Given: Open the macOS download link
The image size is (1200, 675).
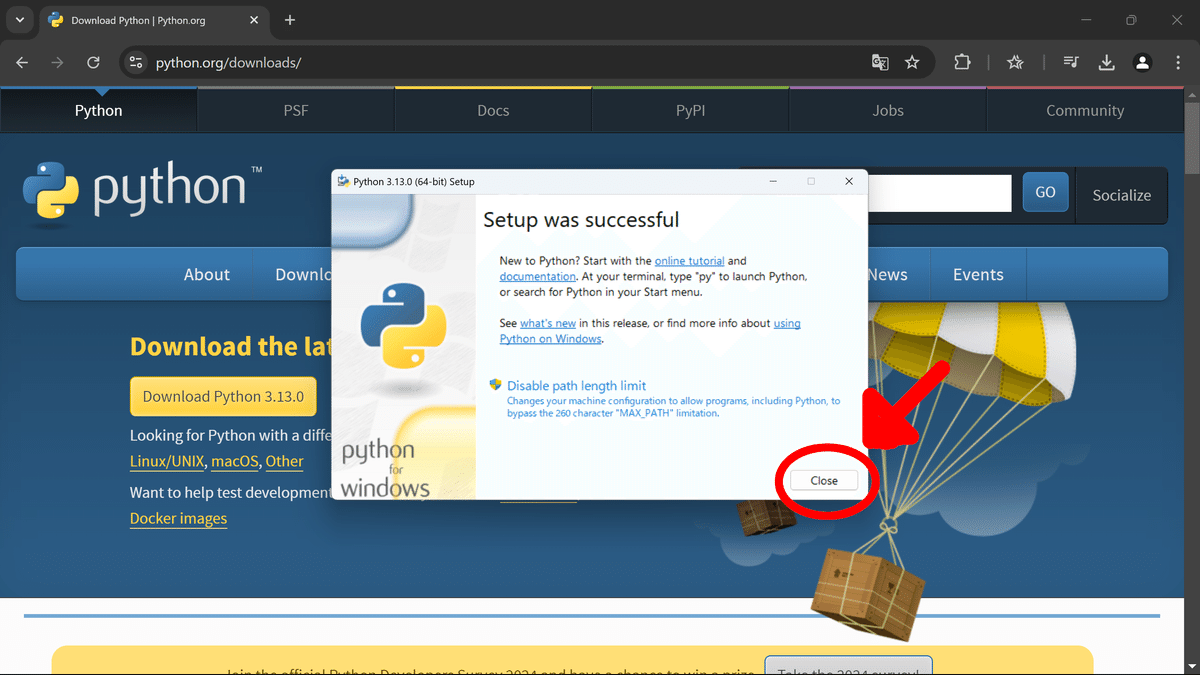Looking at the screenshot, I should [x=235, y=461].
